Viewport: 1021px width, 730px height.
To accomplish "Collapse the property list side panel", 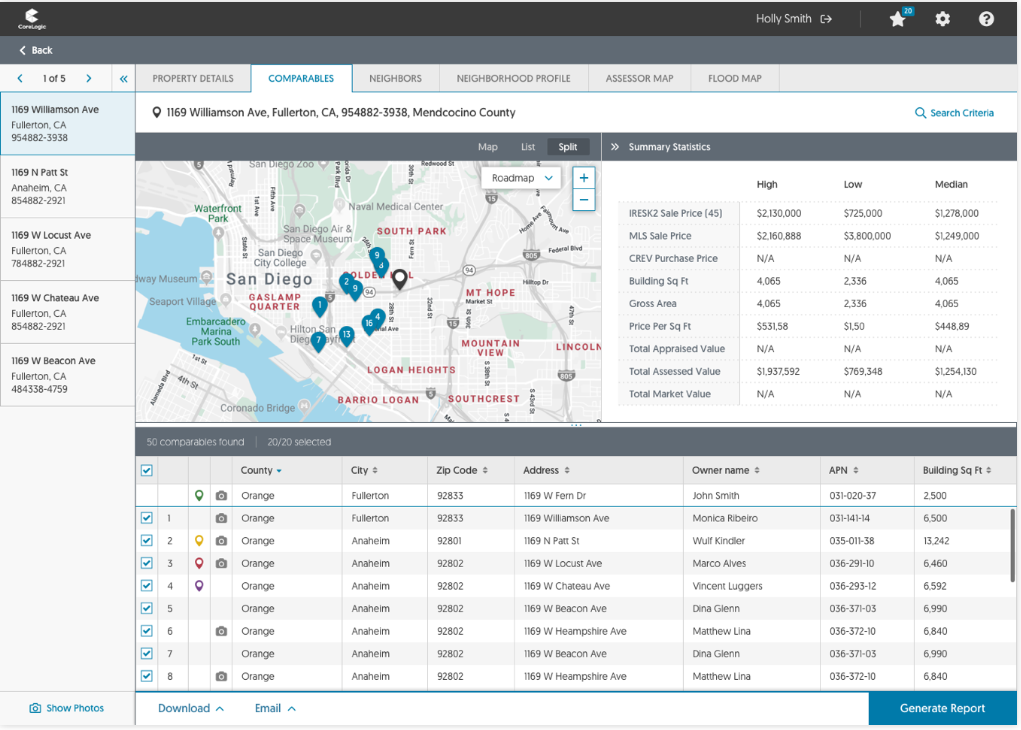I will (x=124, y=78).
